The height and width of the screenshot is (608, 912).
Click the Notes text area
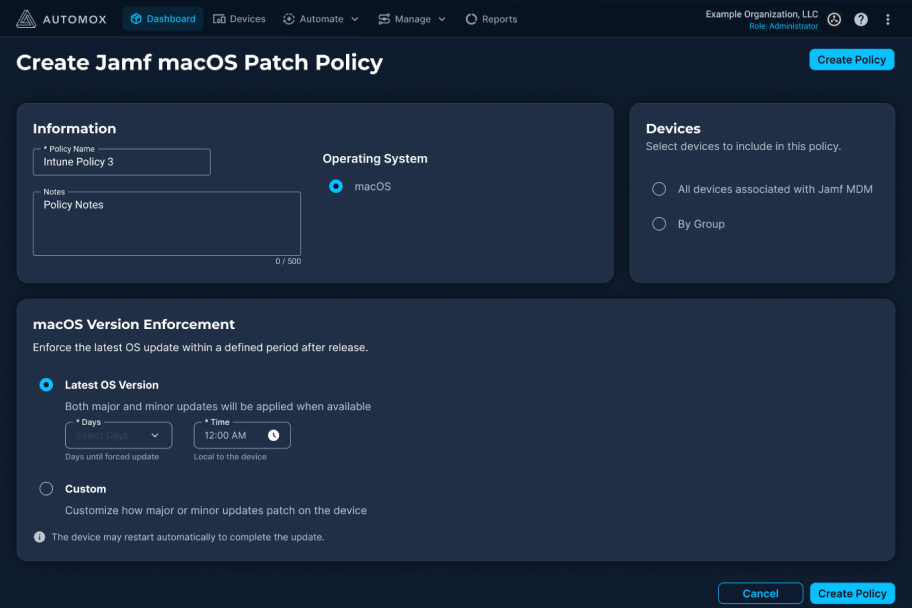(x=167, y=223)
